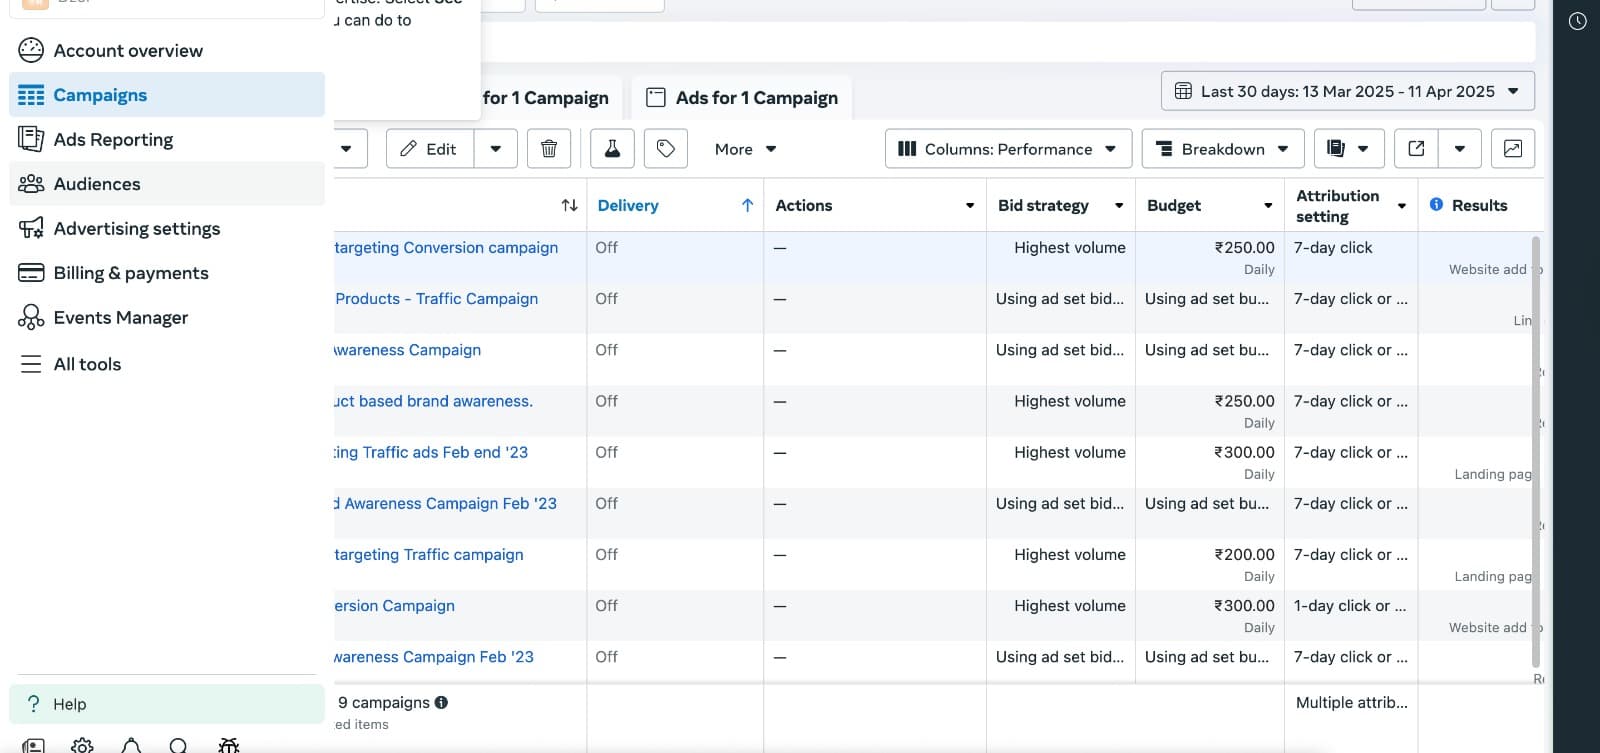Click the up-down sort arrows icon left of Delivery
1600x753 pixels.
[570, 205]
